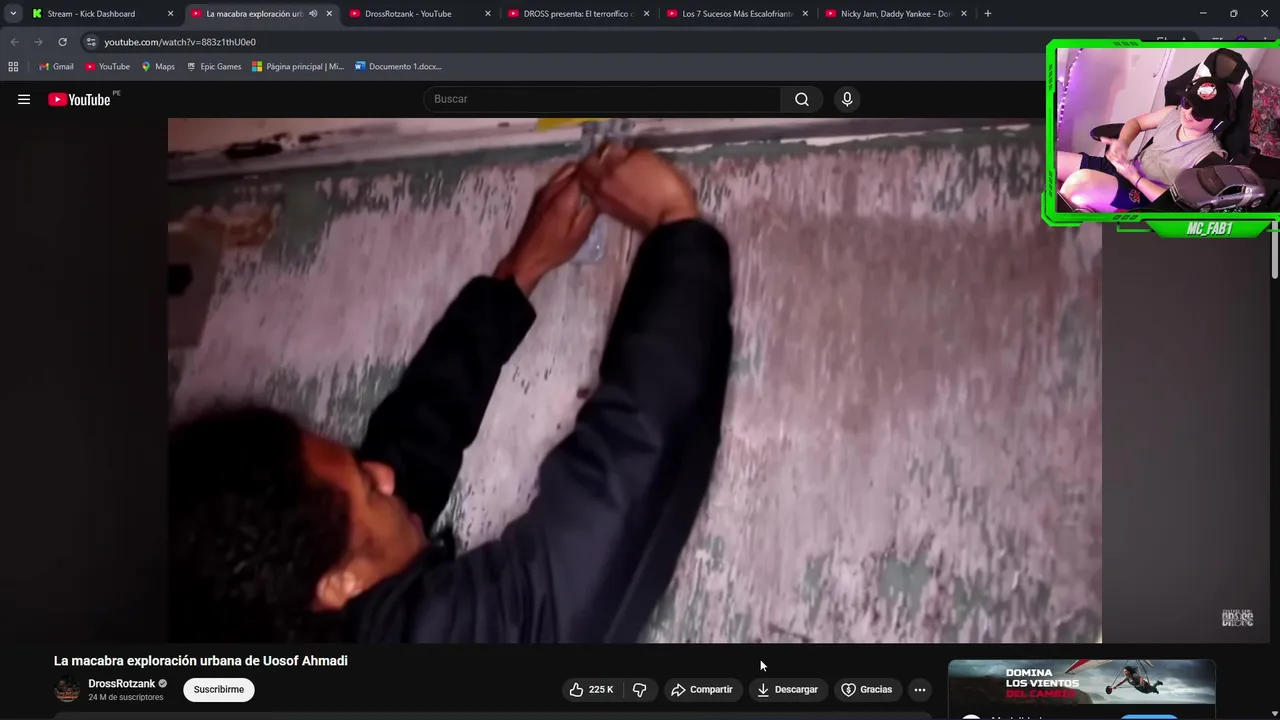
Task: Open more actions three-dot menu
Action: pos(920,689)
